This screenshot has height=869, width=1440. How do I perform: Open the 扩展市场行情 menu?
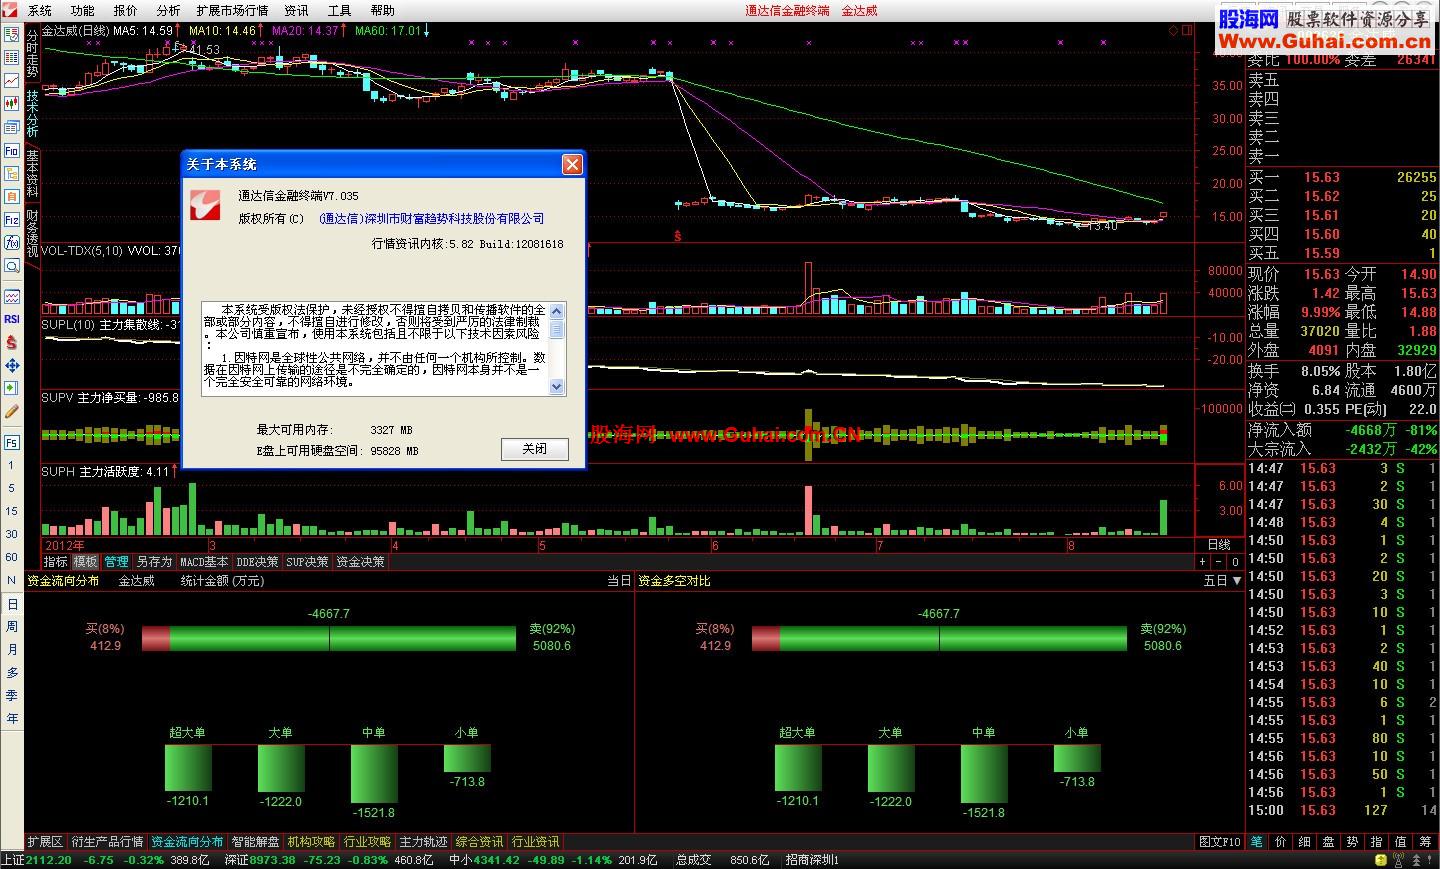click(232, 11)
